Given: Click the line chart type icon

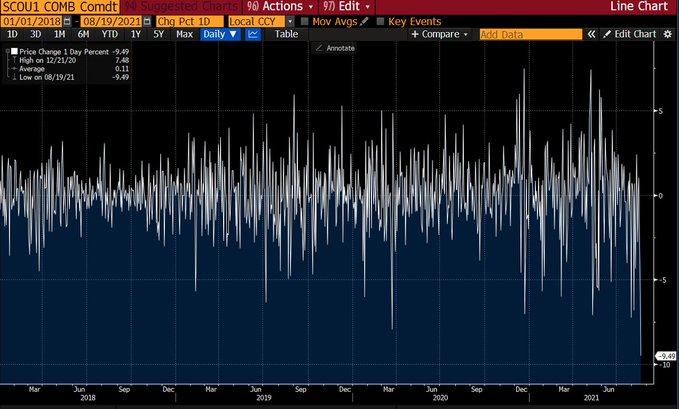Looking at the screenshot, I should [253, 34].
